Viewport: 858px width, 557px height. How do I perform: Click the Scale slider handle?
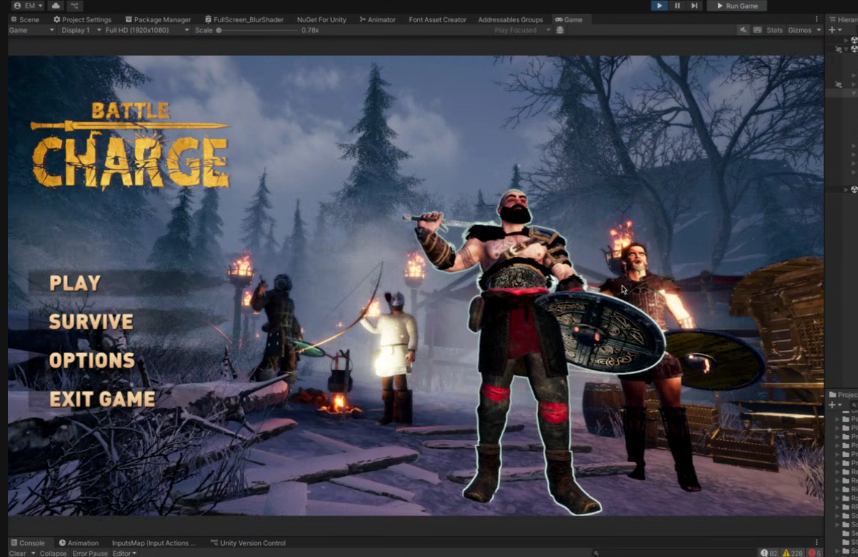(x=219, y=30)
